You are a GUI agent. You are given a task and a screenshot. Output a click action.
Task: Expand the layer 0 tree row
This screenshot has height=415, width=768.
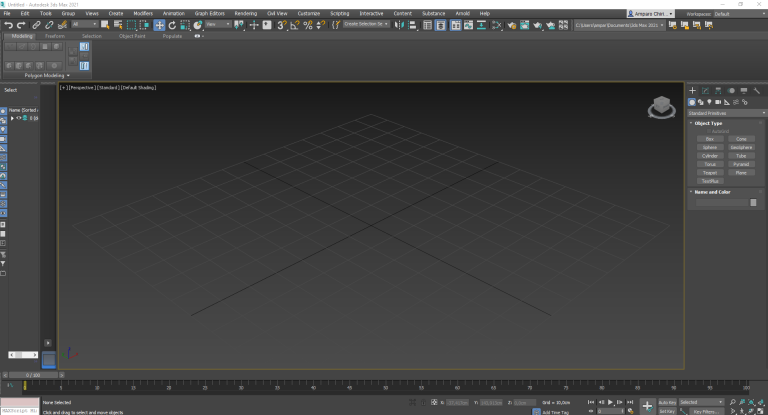point(12,118)
